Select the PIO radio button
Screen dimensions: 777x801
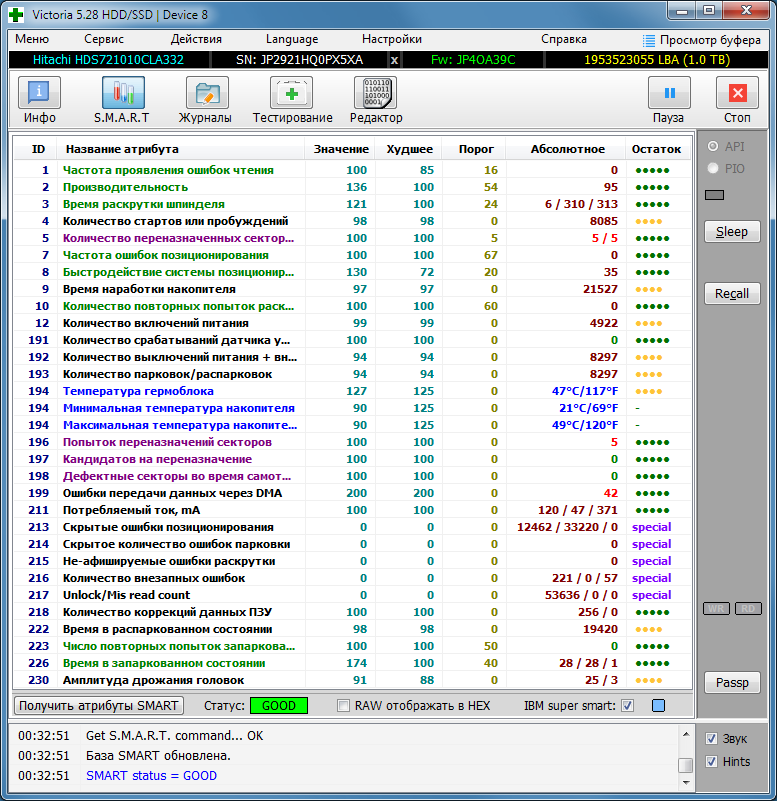[713, 169]
